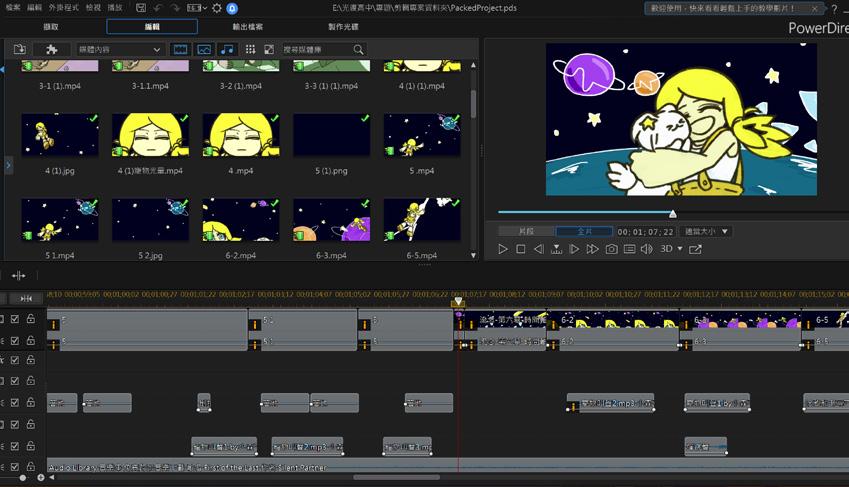
Task: Open the project aspect ratio dropdown
Action: [197, 8]
